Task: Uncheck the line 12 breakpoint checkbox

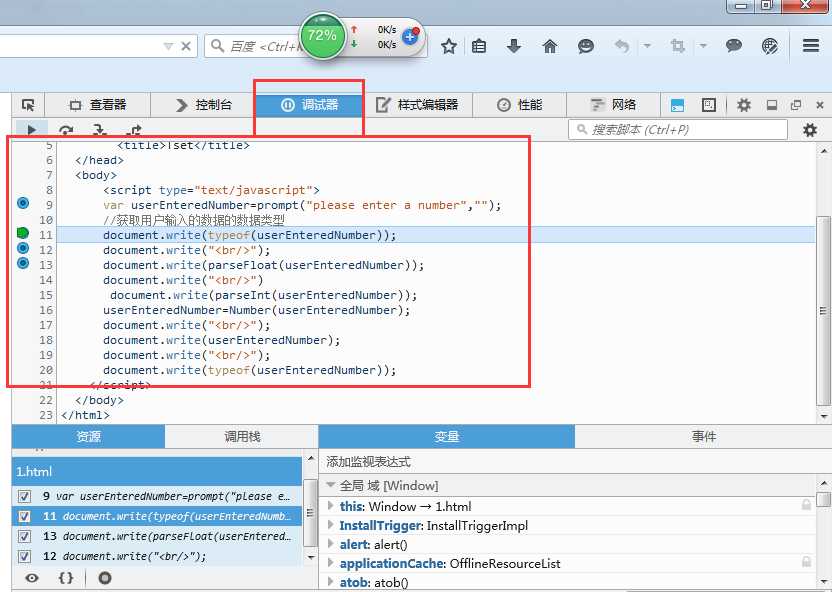Action: click(x=24, y=556)
